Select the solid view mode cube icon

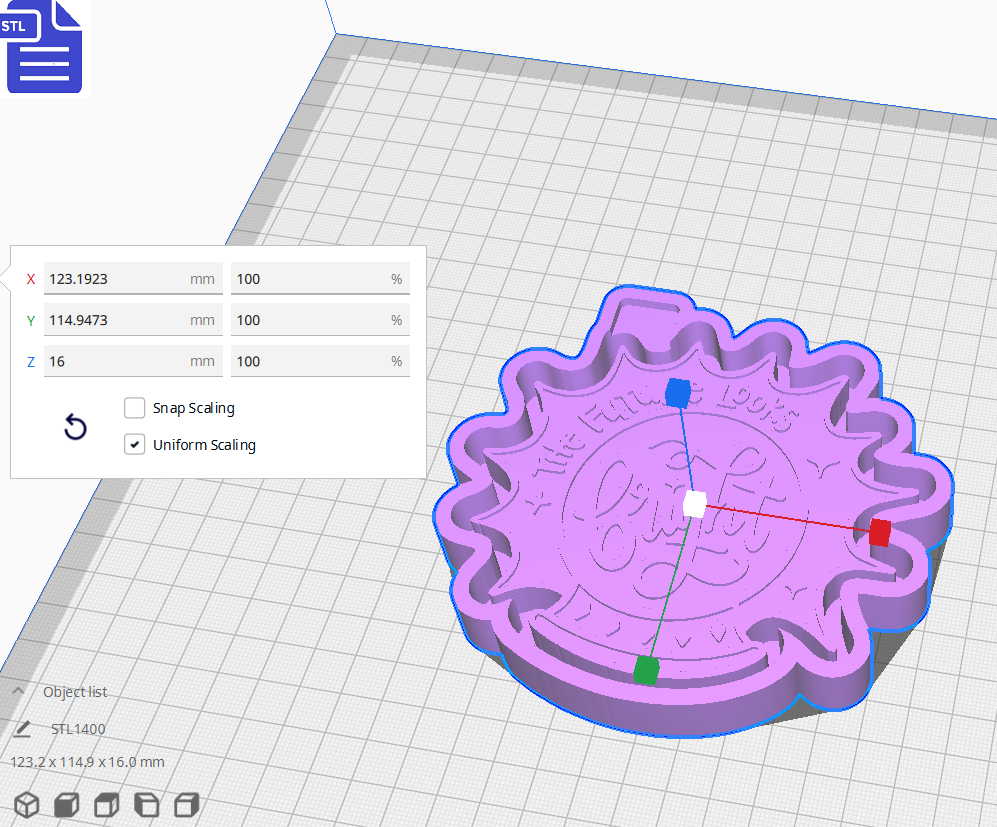coord(65,804)
